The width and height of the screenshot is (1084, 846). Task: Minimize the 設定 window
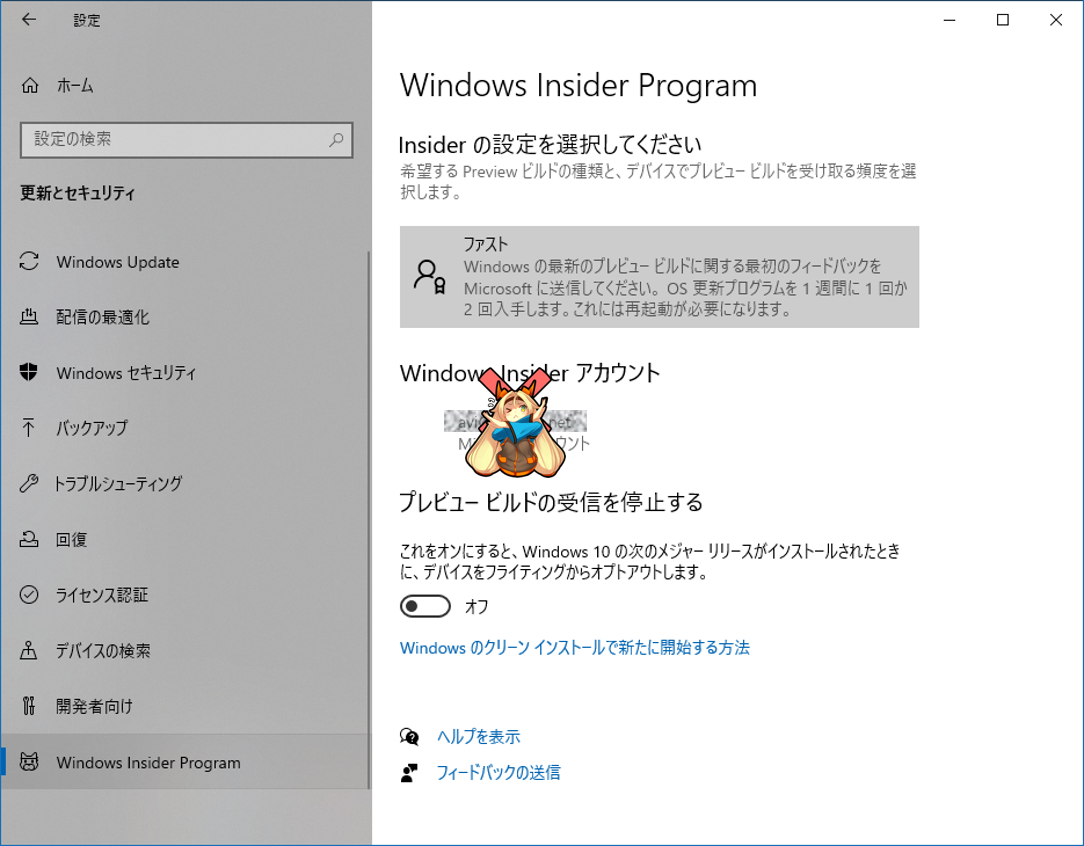(950, 20)
